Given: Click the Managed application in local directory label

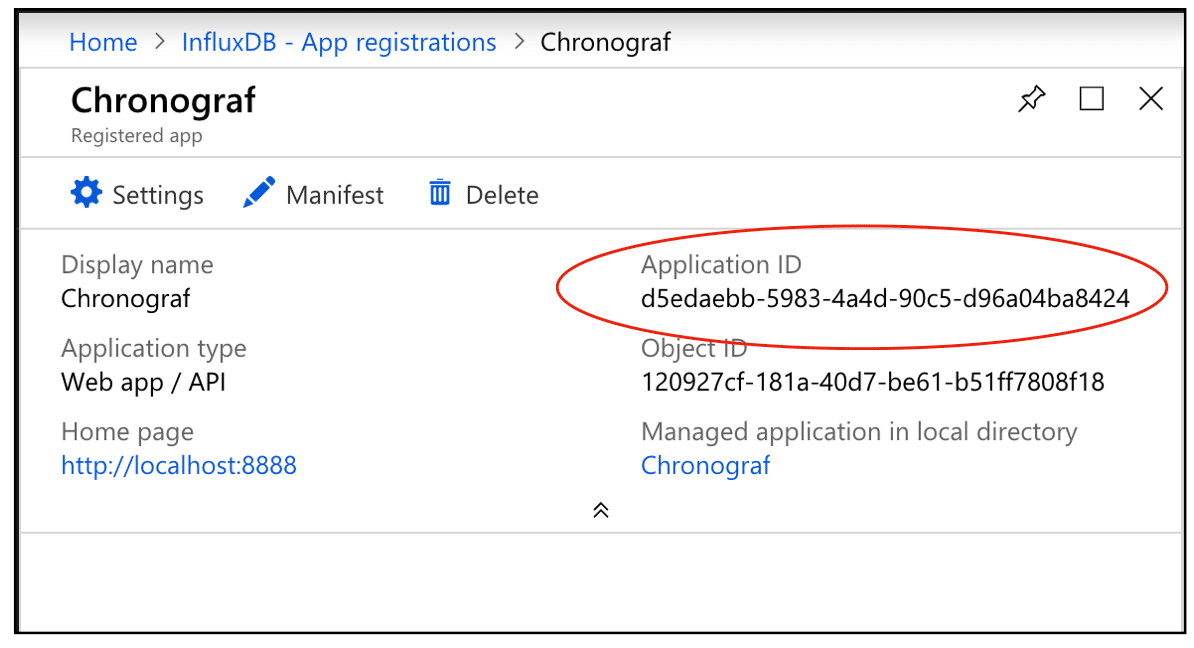Looking at the screenshot, I should [x=859, y=432].
